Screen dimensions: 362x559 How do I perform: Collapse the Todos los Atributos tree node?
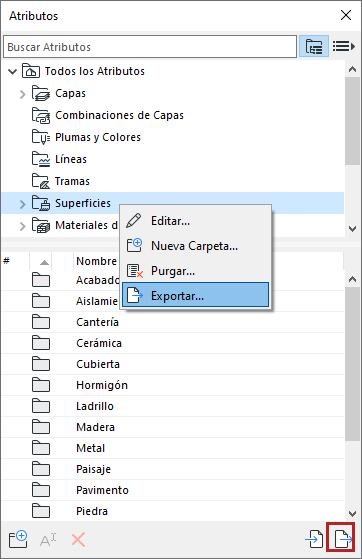click(12, 72)
